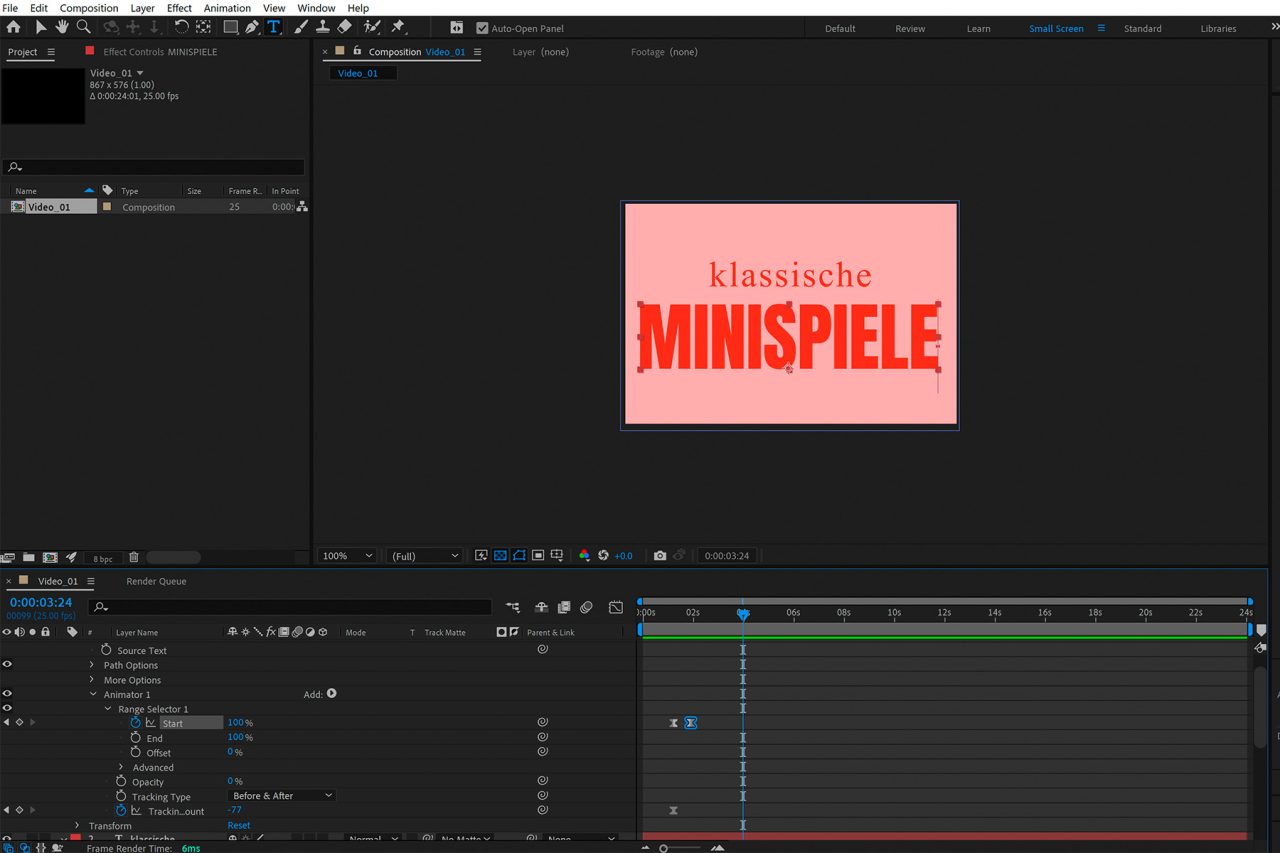1280x853 pixels.
Task: Click the Home icon in toolbar
Action: coord(14,27)
